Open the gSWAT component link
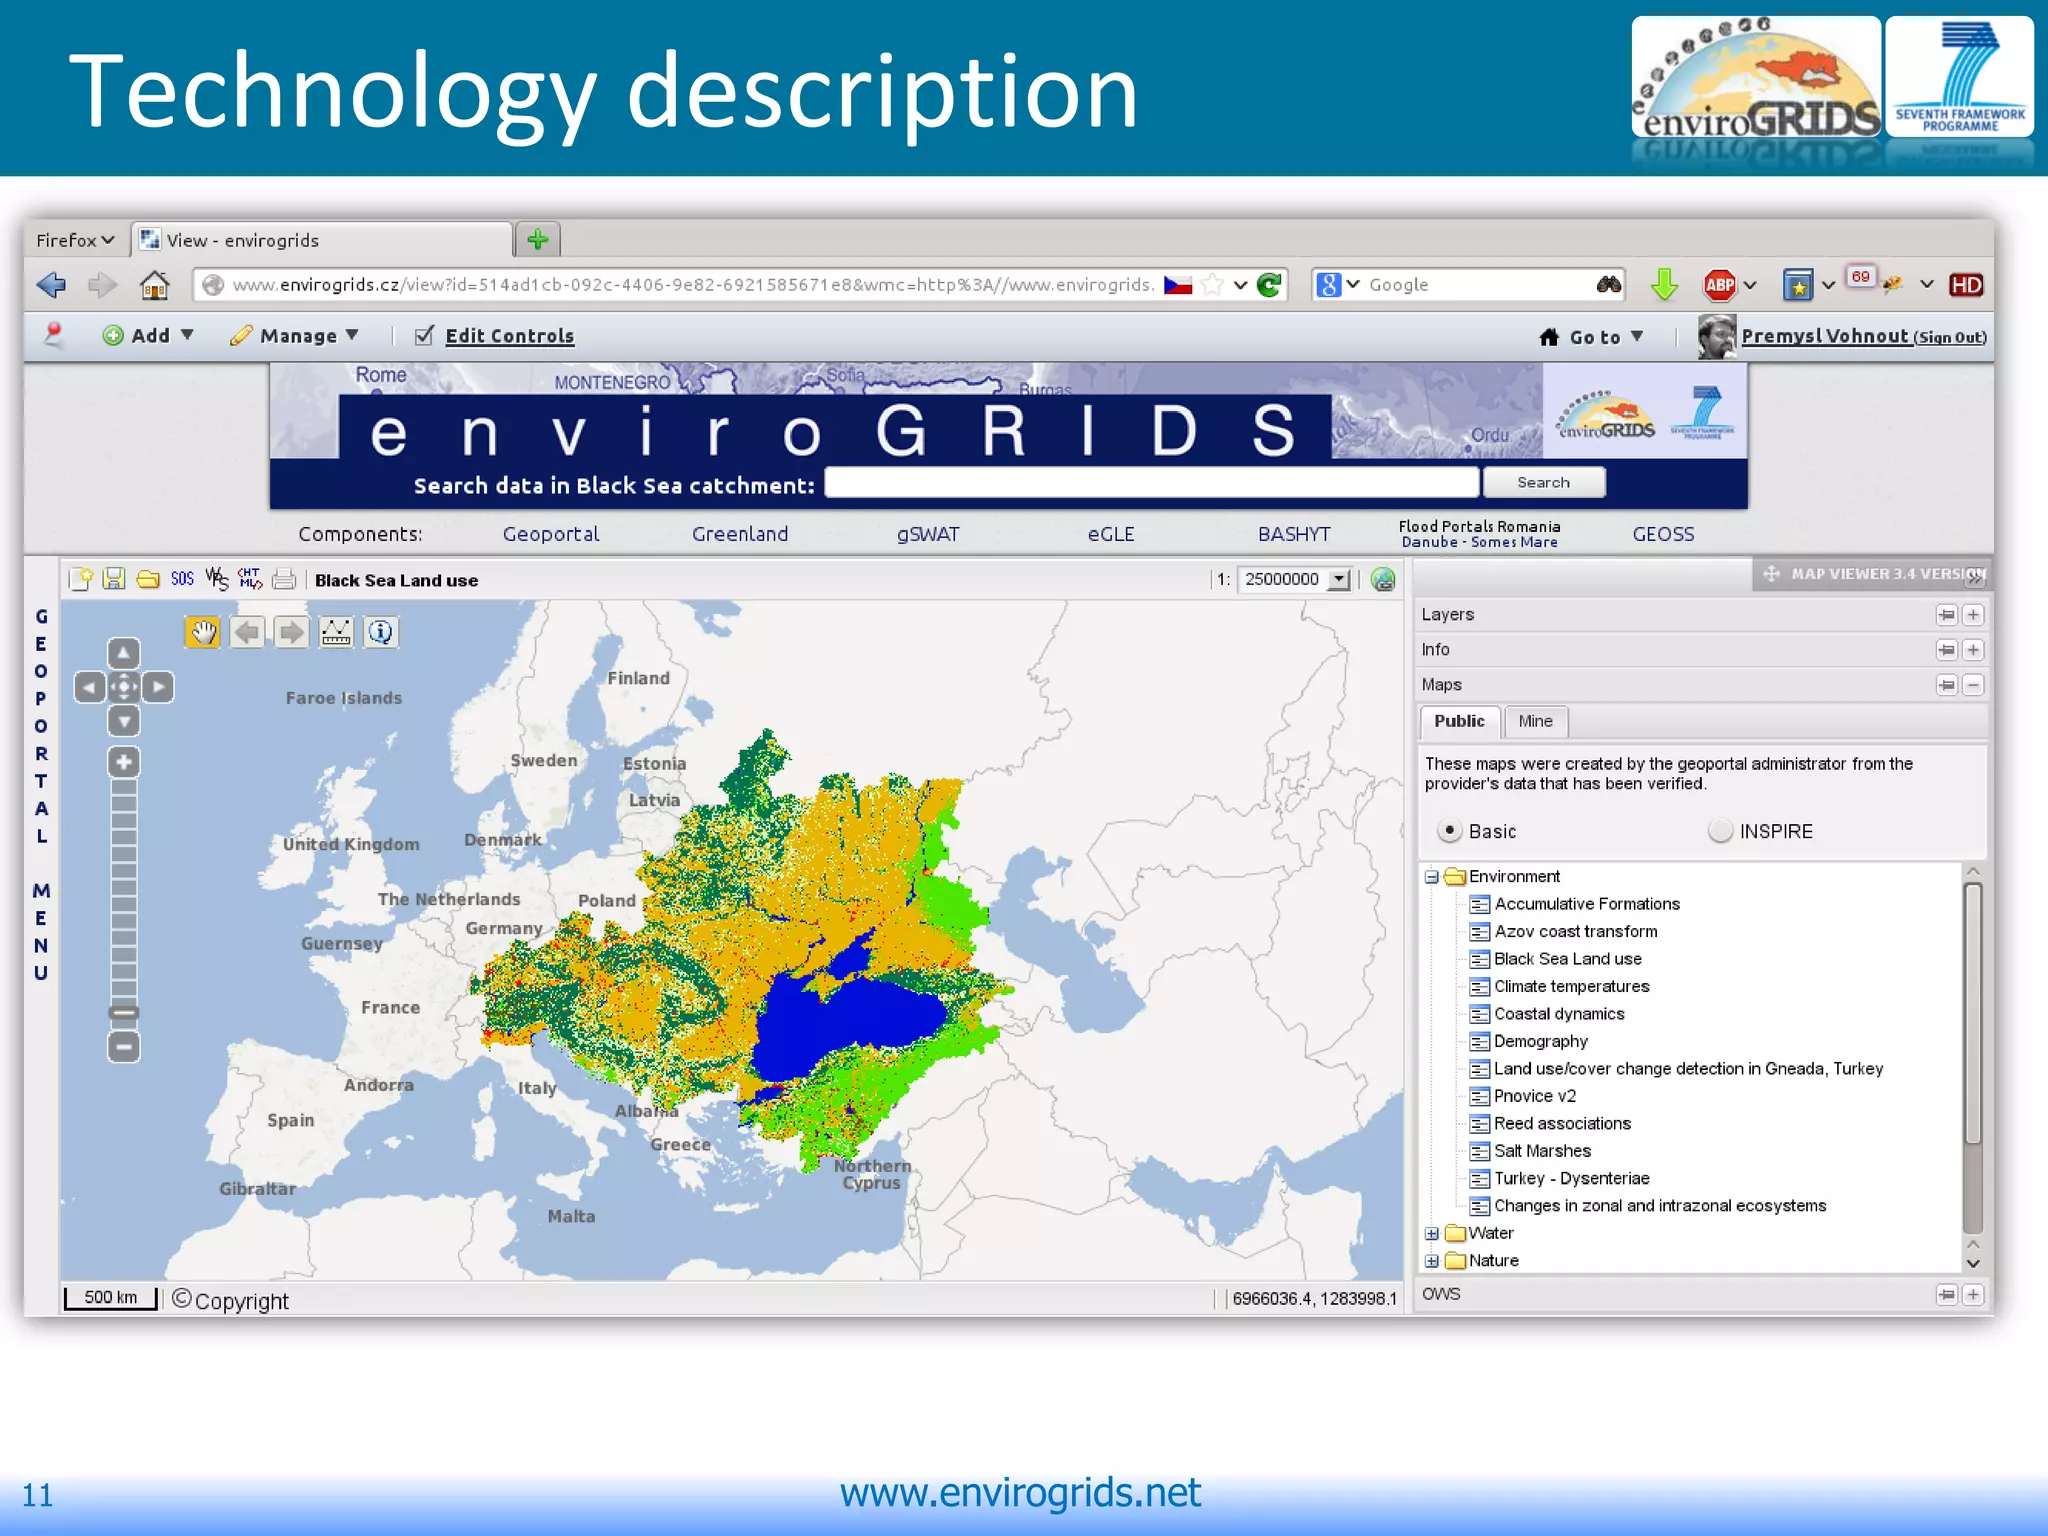2048x1536 pixels. [928, 534]
